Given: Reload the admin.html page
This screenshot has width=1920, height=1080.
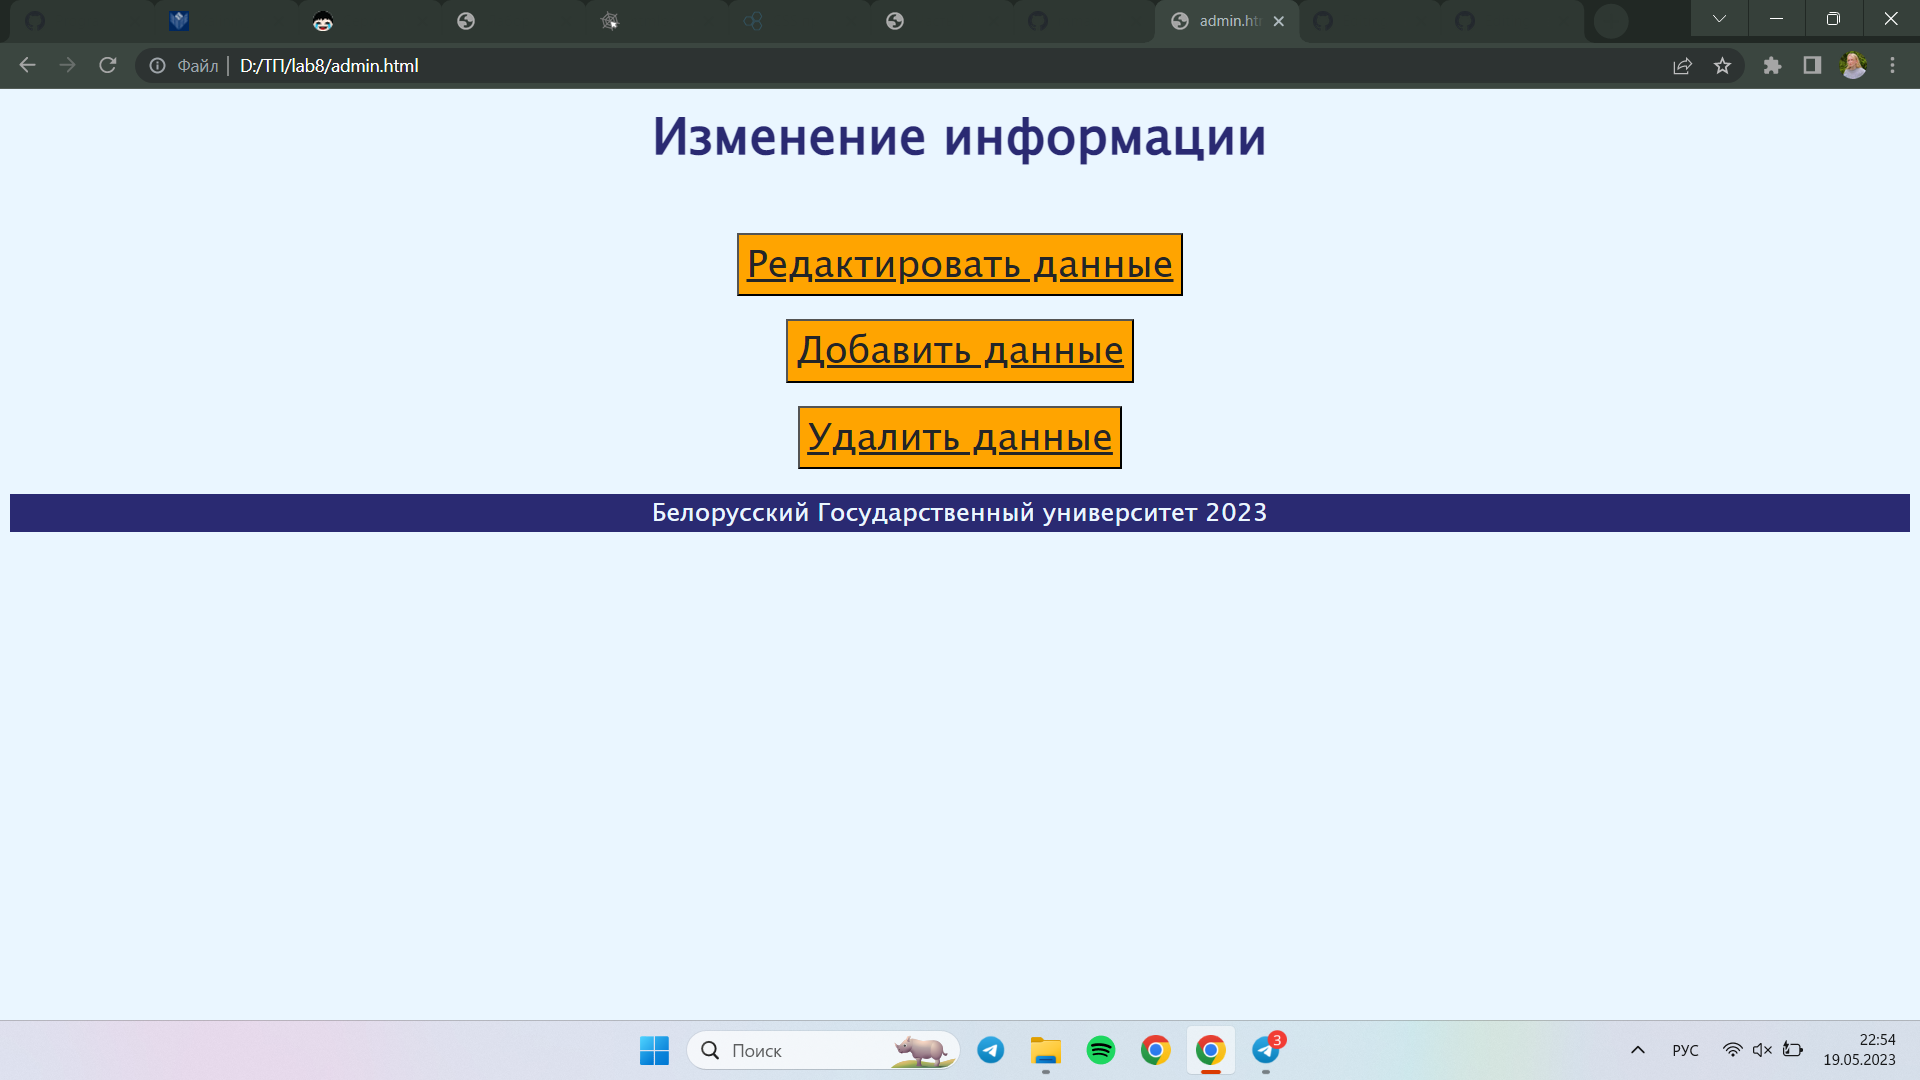Looking at the screenshot, I should tap(106, 66).
